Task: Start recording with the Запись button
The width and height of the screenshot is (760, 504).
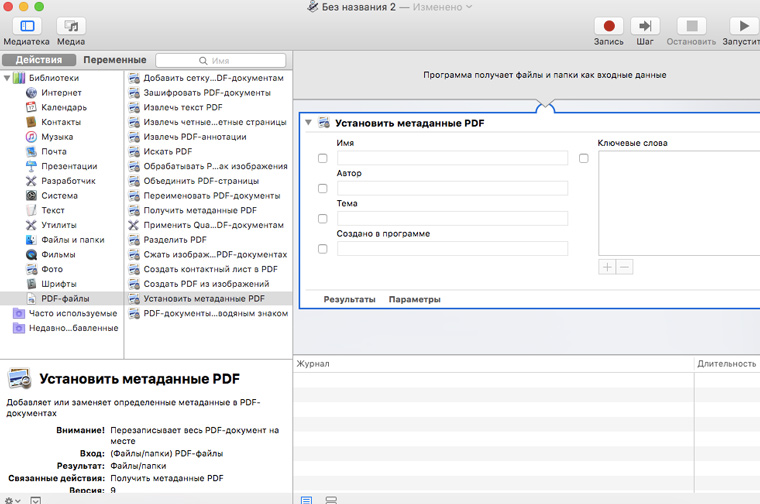Action: click(x=609, y=26)
